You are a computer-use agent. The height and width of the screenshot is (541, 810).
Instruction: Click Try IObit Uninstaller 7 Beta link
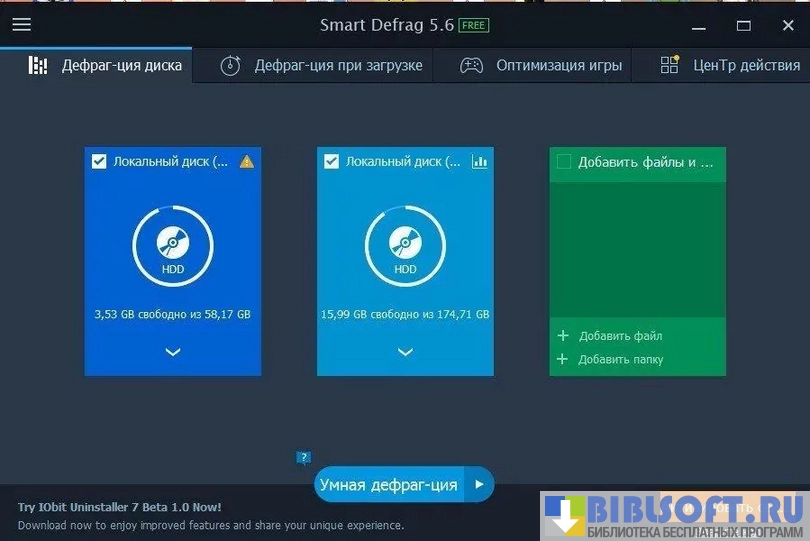click(x=120, y=507)
